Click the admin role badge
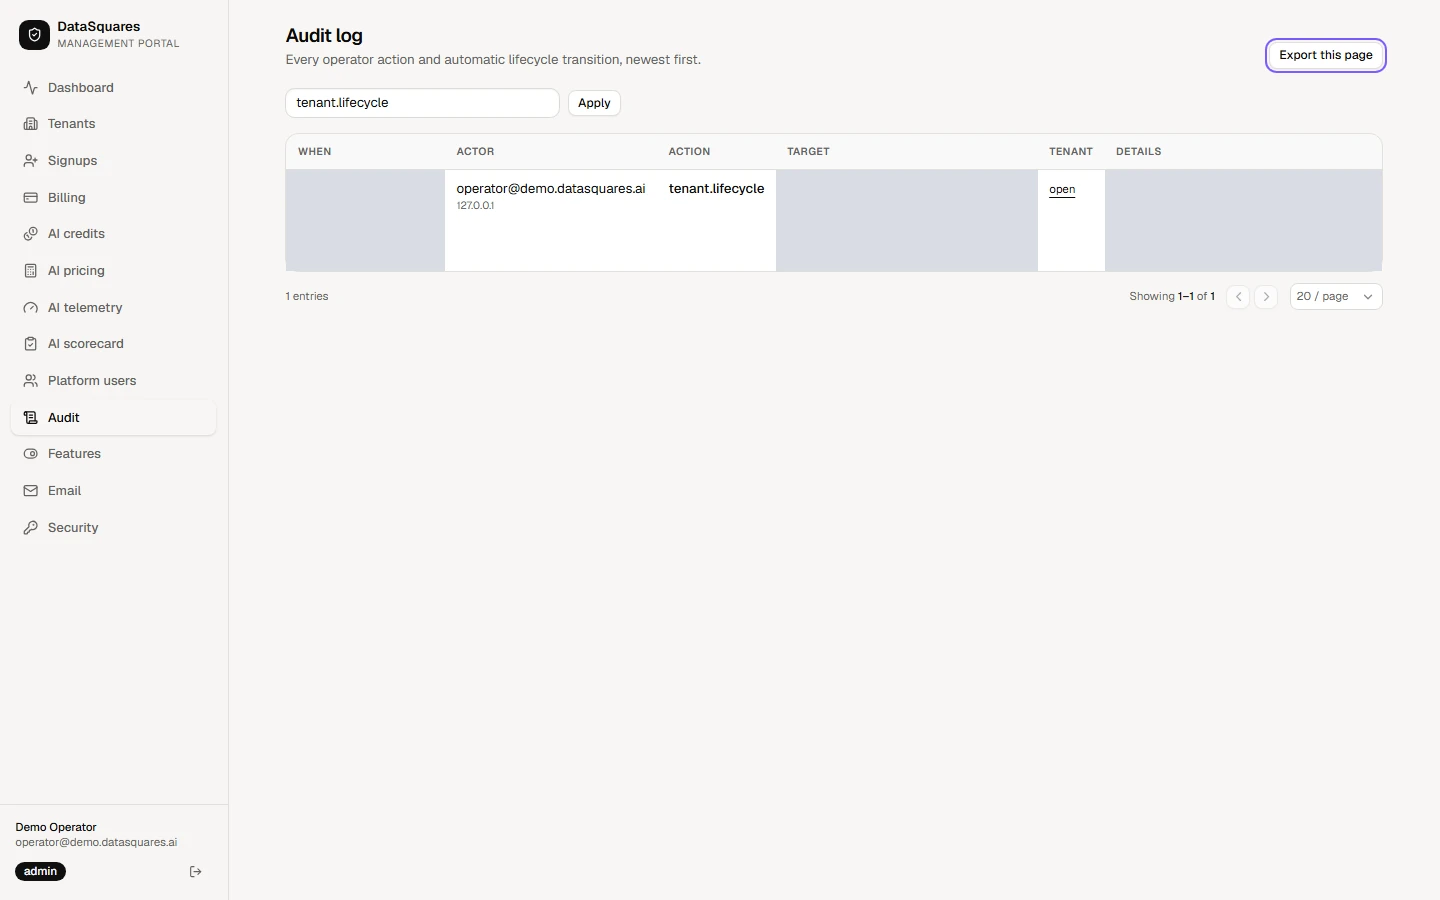 (x=40, y=872)
